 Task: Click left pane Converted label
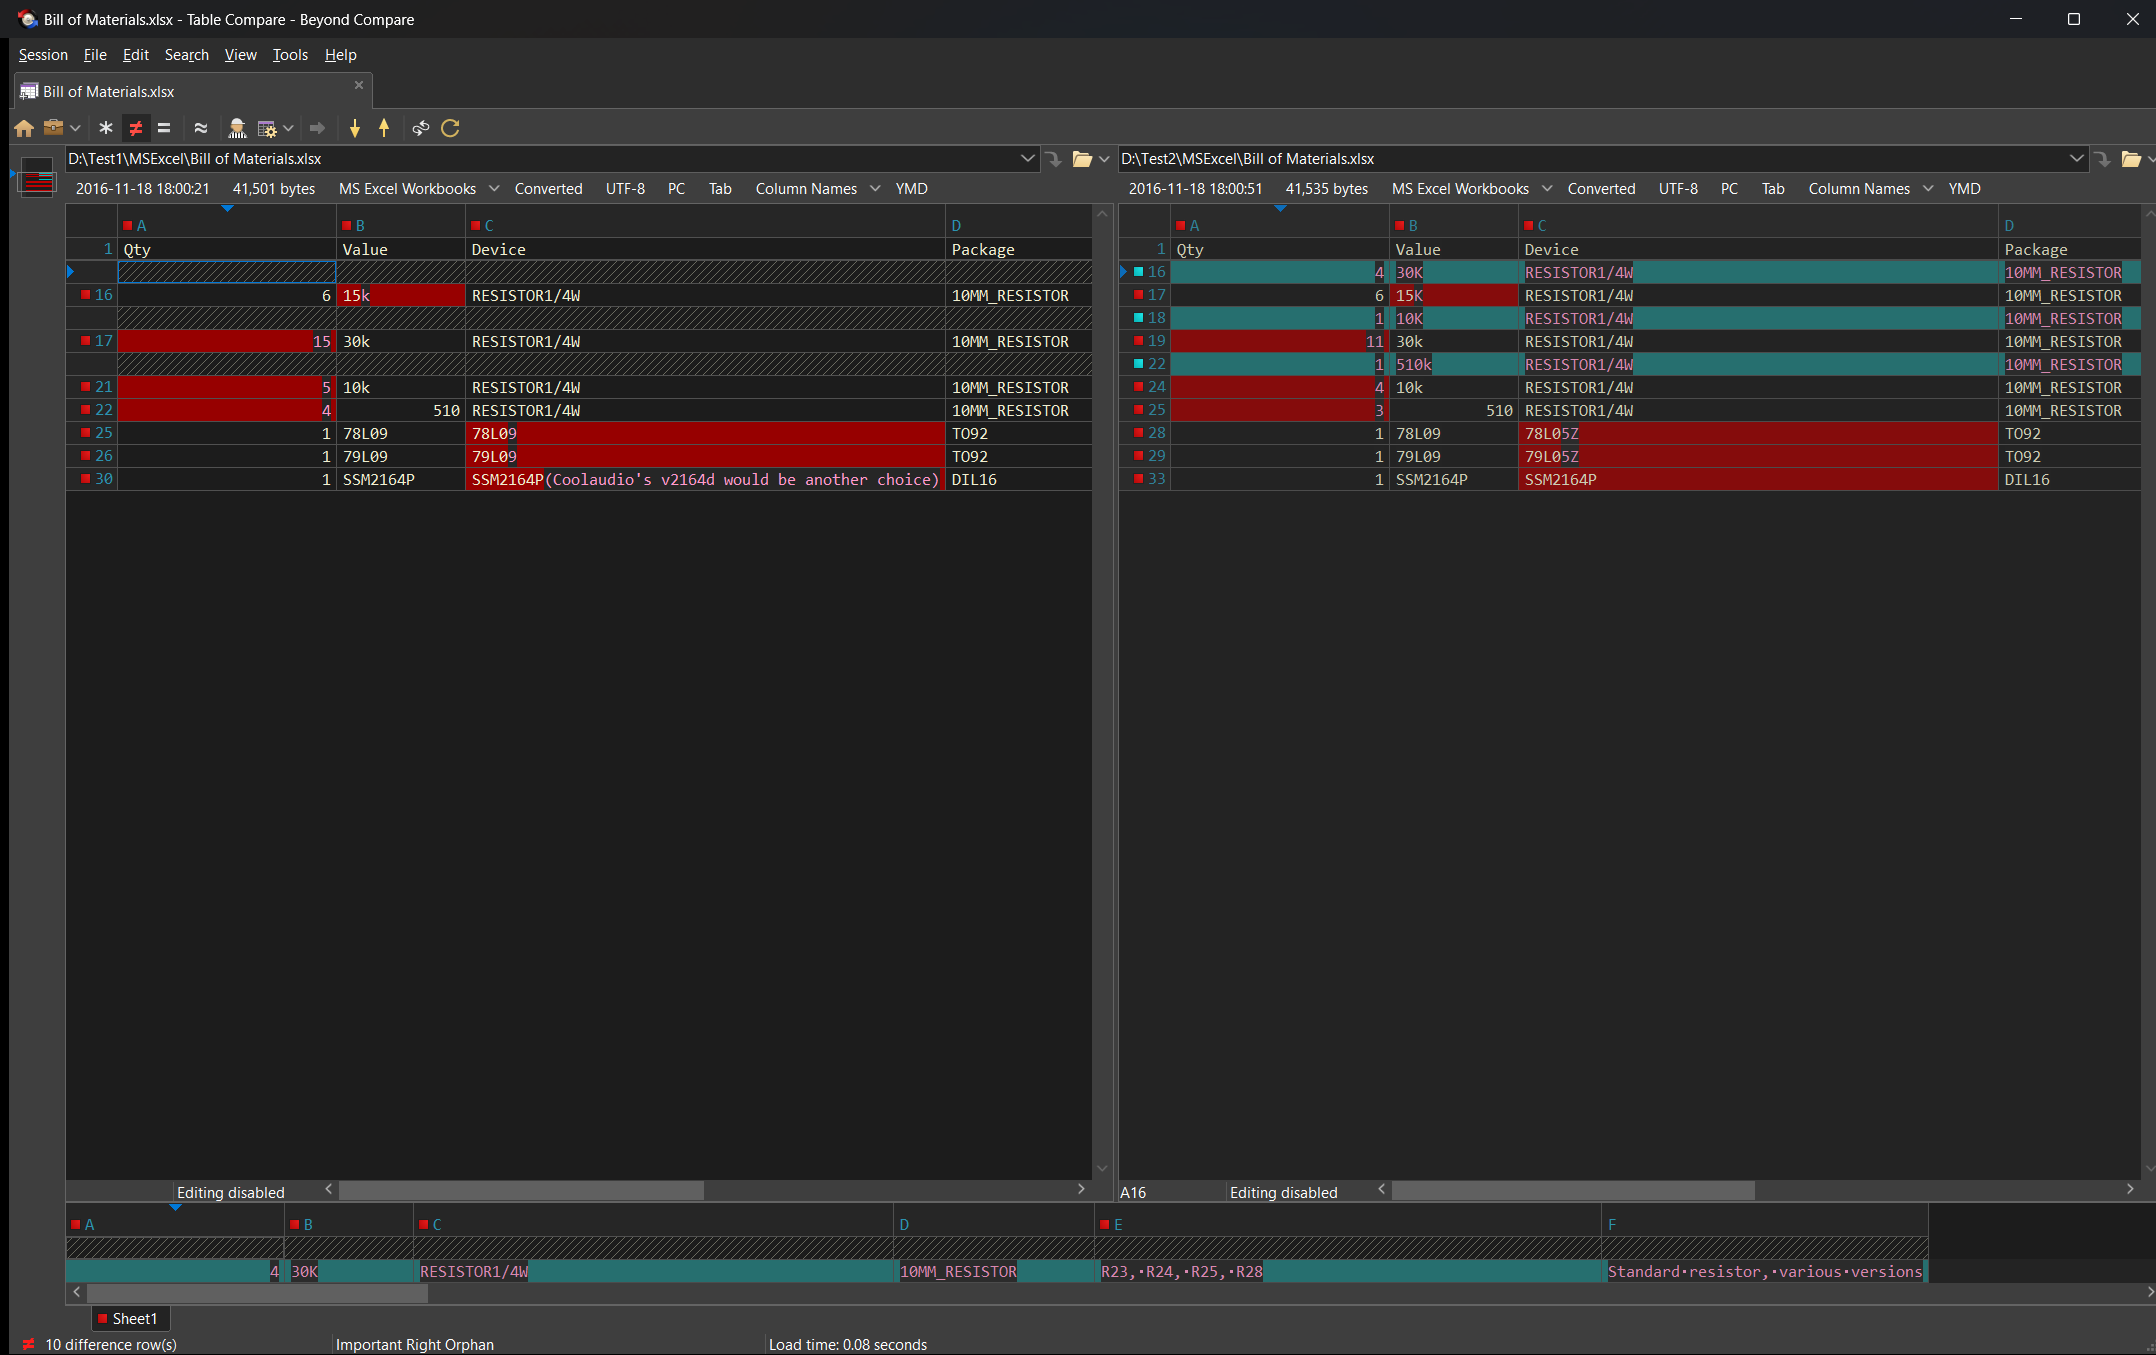pyautogui.click(x=548, y=189)
